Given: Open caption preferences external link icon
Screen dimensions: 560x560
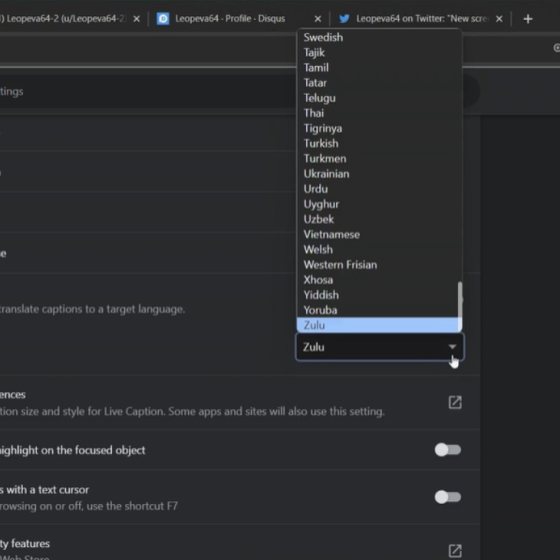Looking at the screenshot, I should [455, 402].
